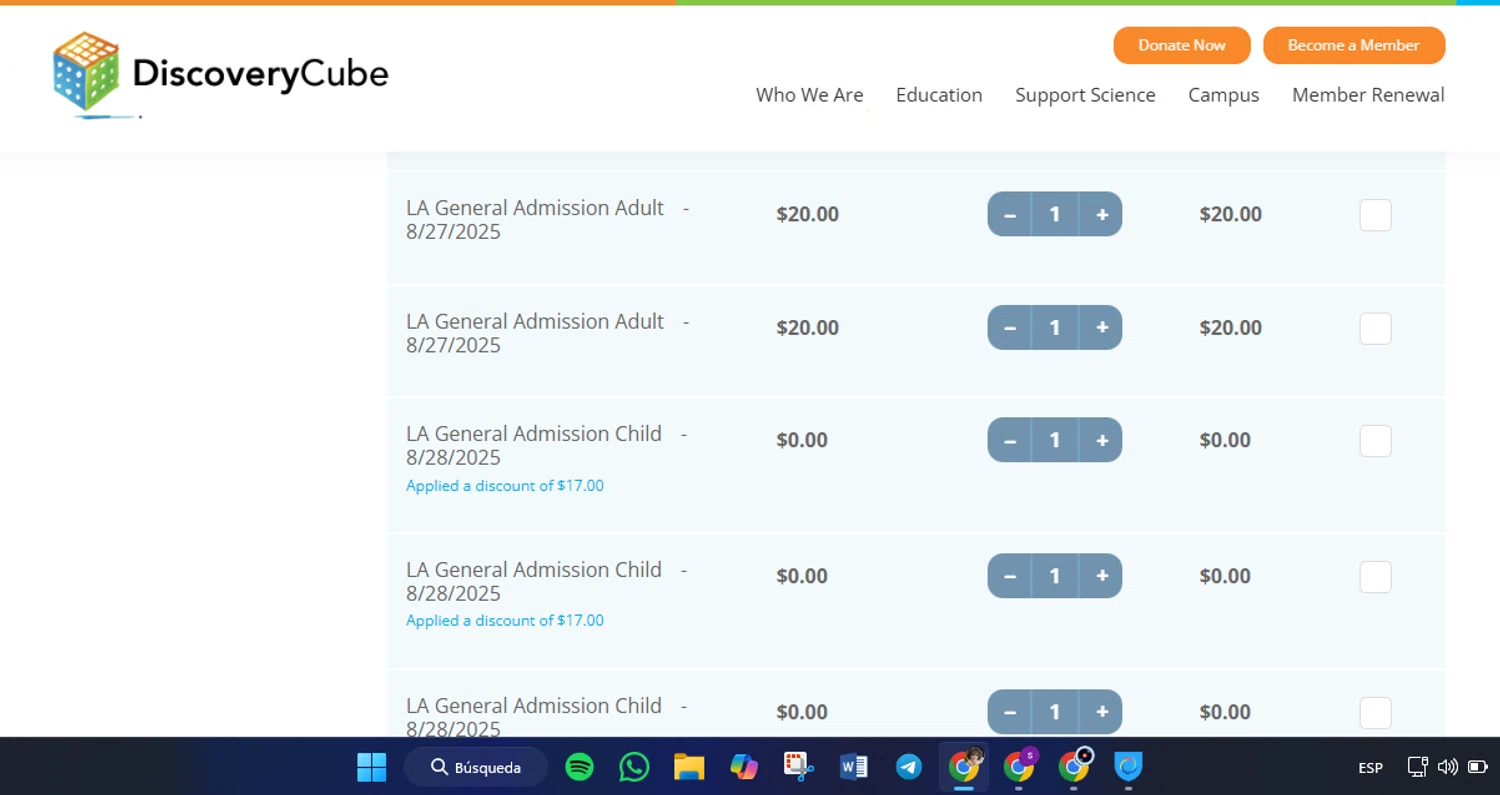Click unit price $20.00 in second Adult row
The height and width of the screenshot is (795, 1500).
(x=808, y=327)
